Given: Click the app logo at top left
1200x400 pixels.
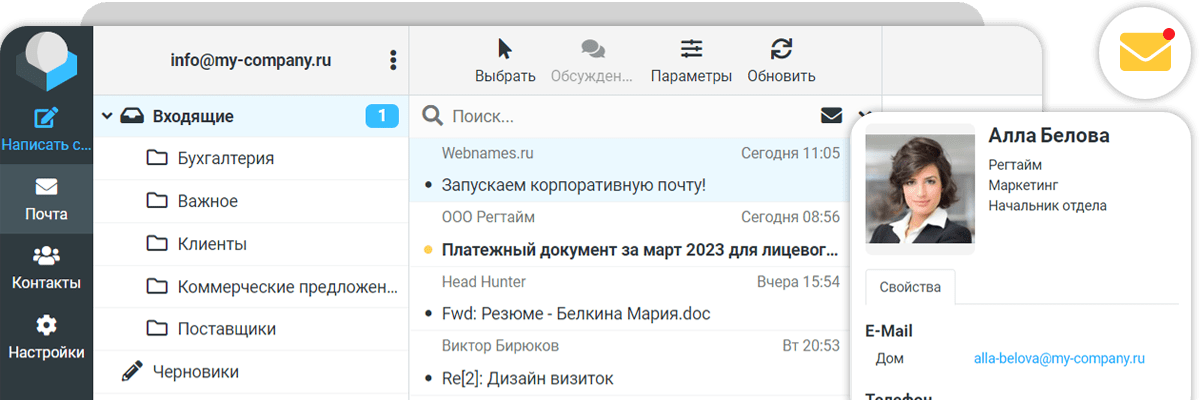Looking at the screenshot, I should coord(46,62).
